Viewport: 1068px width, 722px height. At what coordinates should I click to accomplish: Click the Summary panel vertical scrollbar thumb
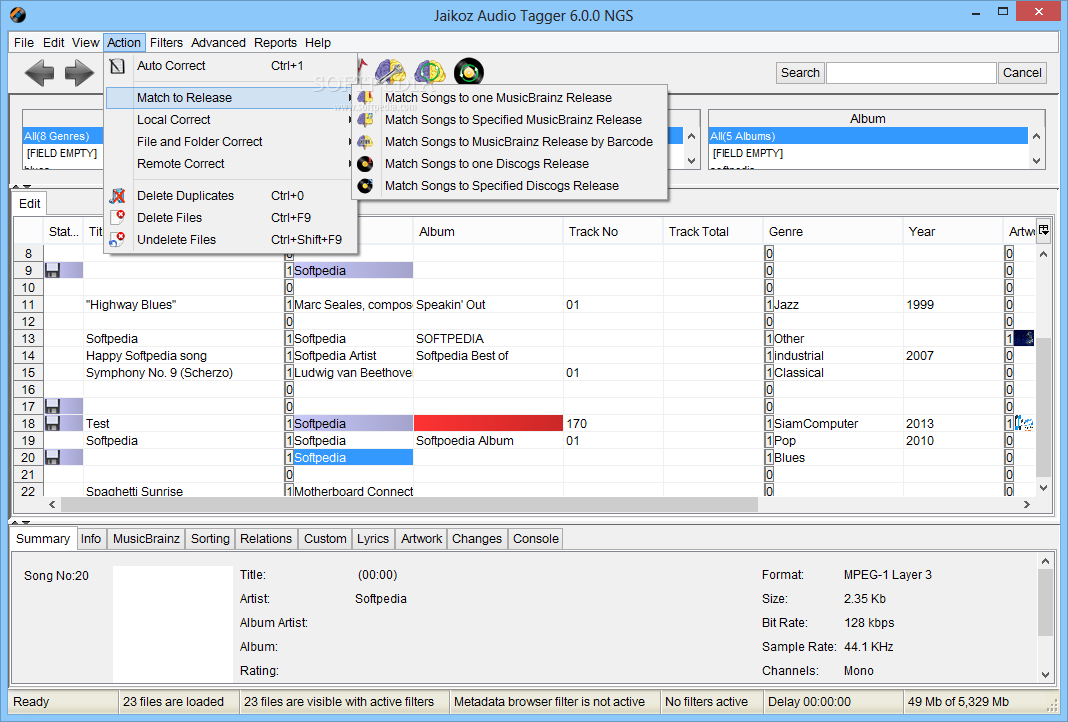click(1046, 603)
